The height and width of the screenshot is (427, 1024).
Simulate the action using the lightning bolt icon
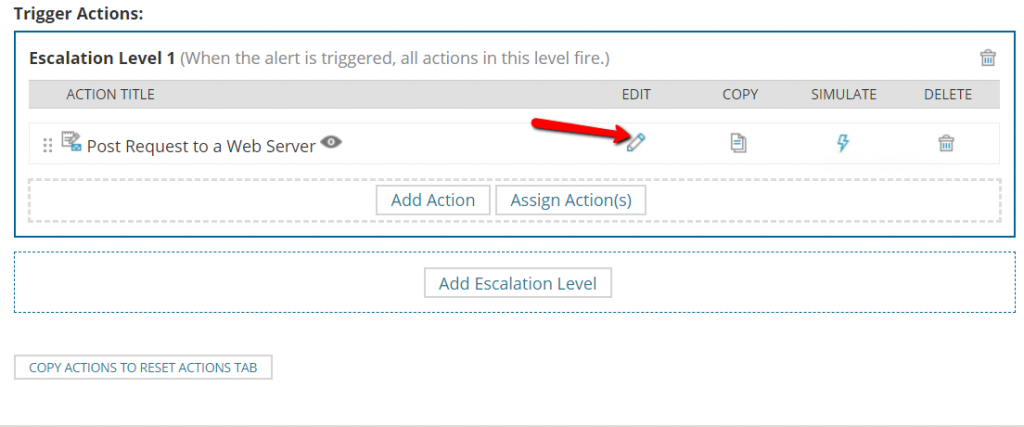pyautogui.click(x=843, y=142)
